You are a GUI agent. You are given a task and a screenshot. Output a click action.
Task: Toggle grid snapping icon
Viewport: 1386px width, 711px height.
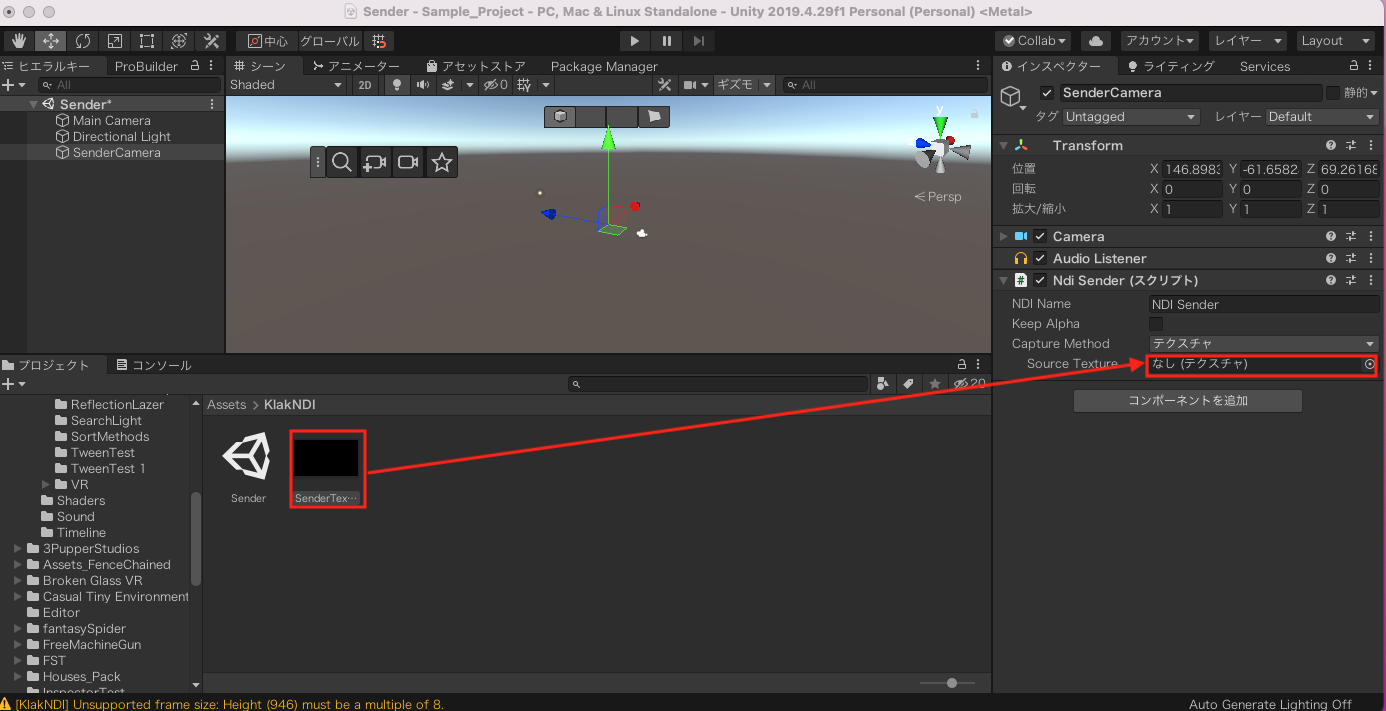(379, 41)
